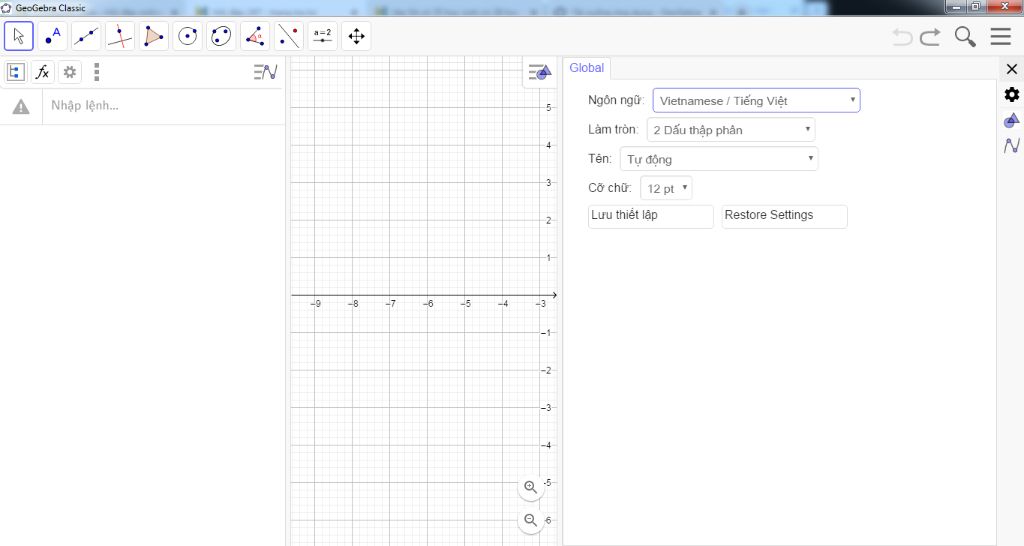Open the Ngôn ngữ language dropdown
The image size is (1024, 546).
(756, 101)
